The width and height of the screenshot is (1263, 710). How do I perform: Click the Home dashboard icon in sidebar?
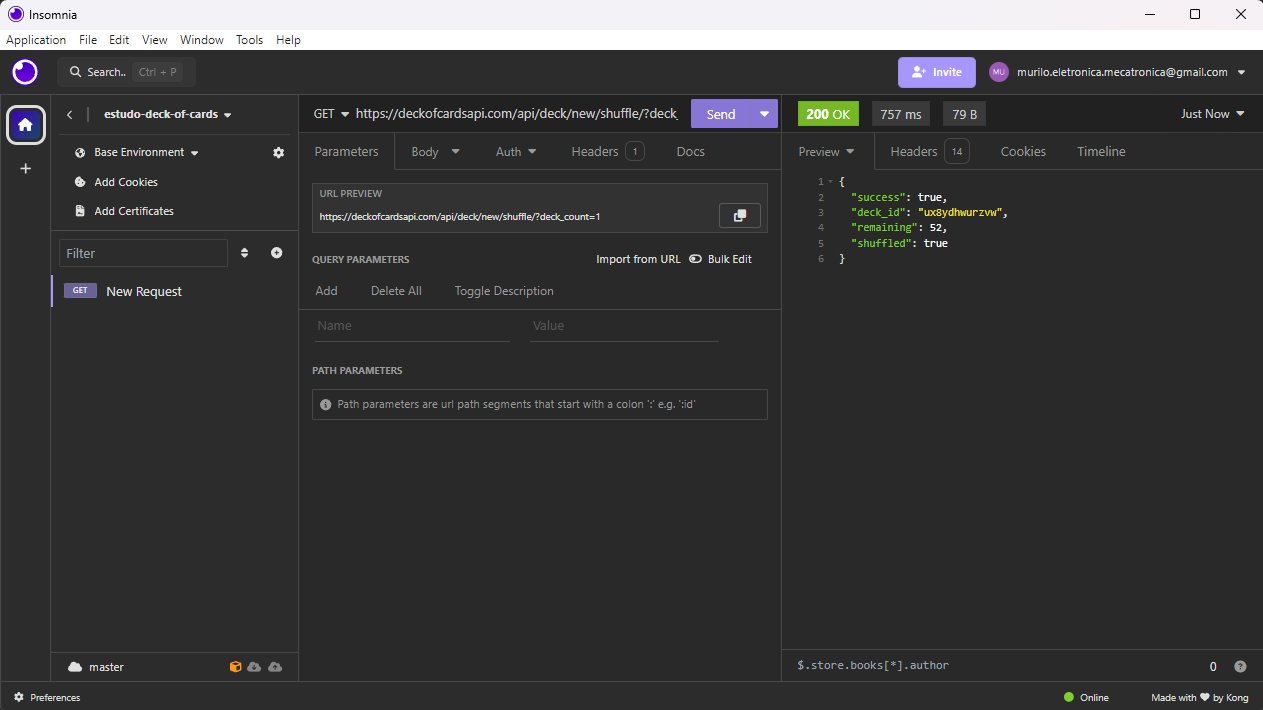pyautogui.click(x=25, y=125)
